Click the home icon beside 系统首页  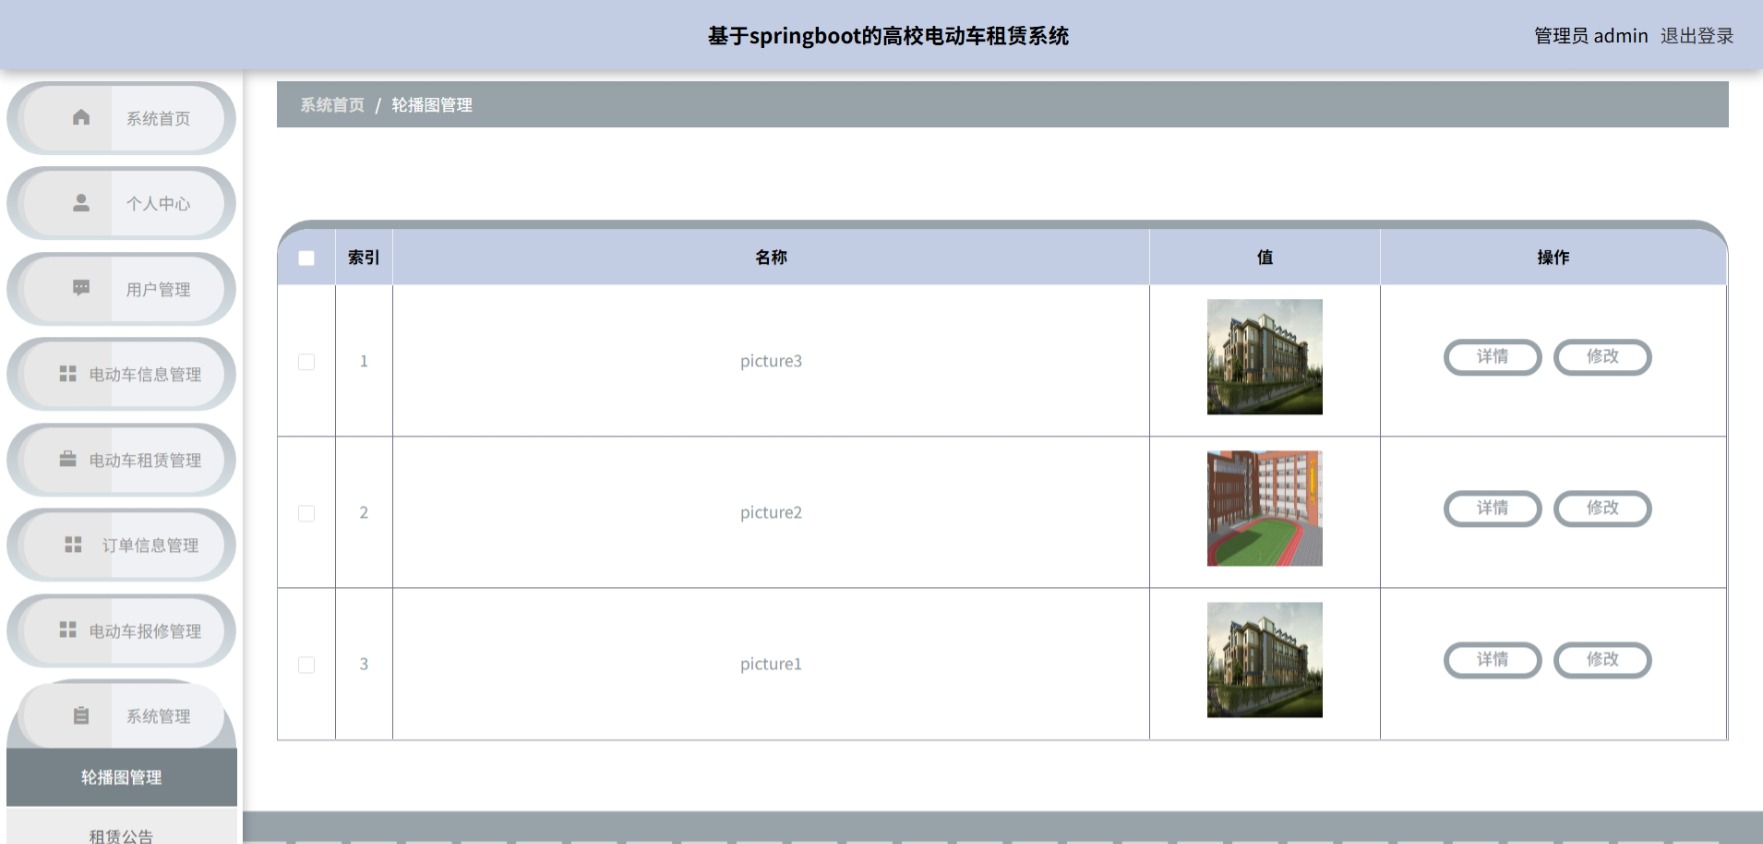tap(81, 117)
